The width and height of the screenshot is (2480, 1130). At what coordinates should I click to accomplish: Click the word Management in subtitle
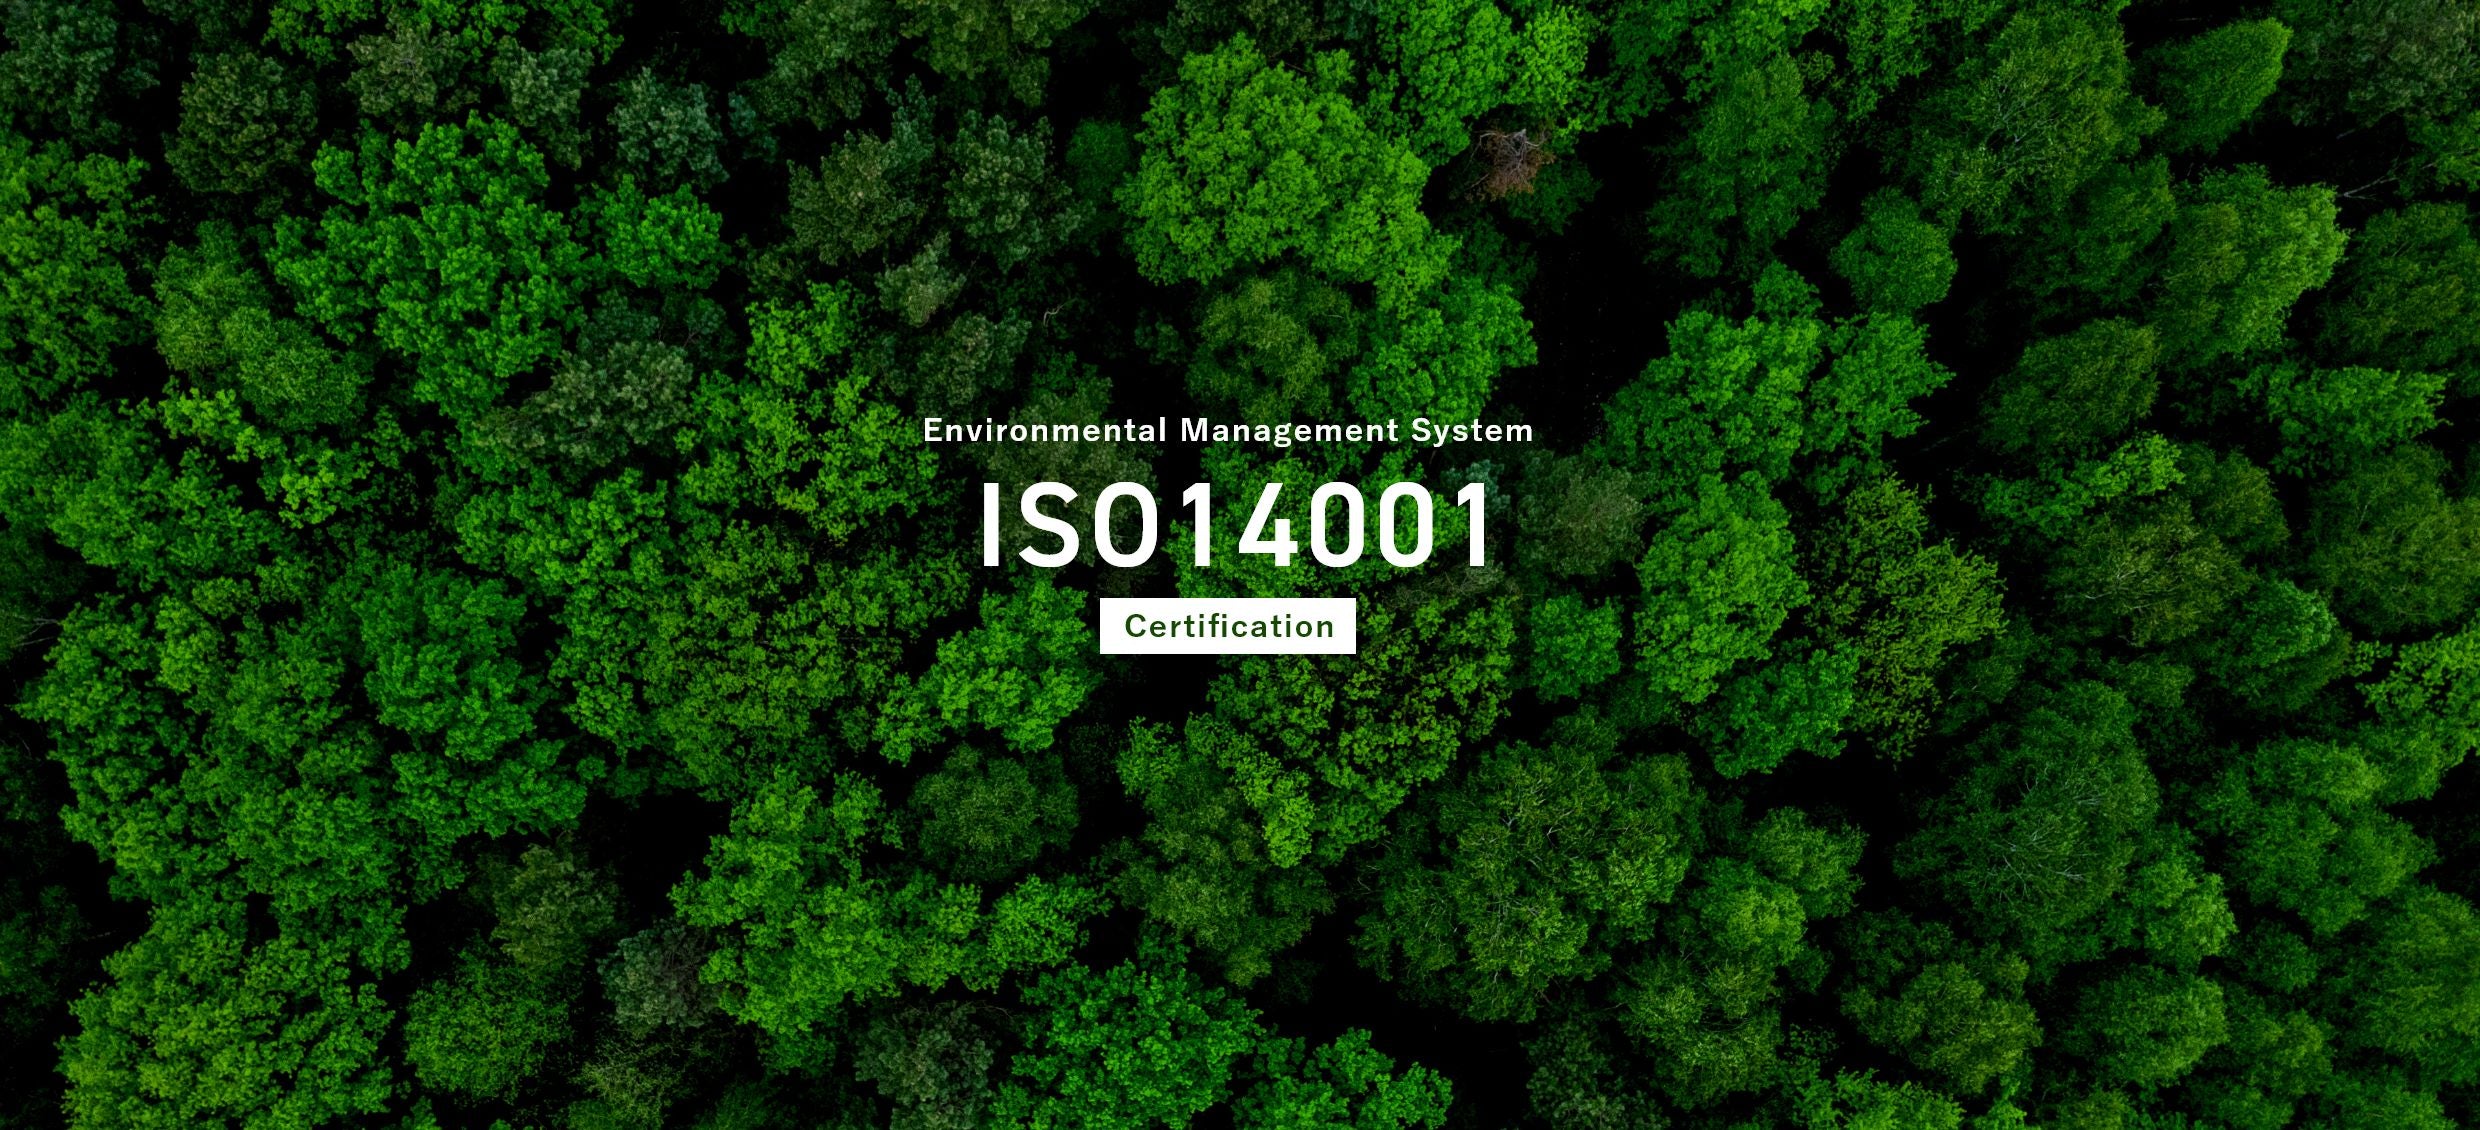click(x=1289, y=431)
